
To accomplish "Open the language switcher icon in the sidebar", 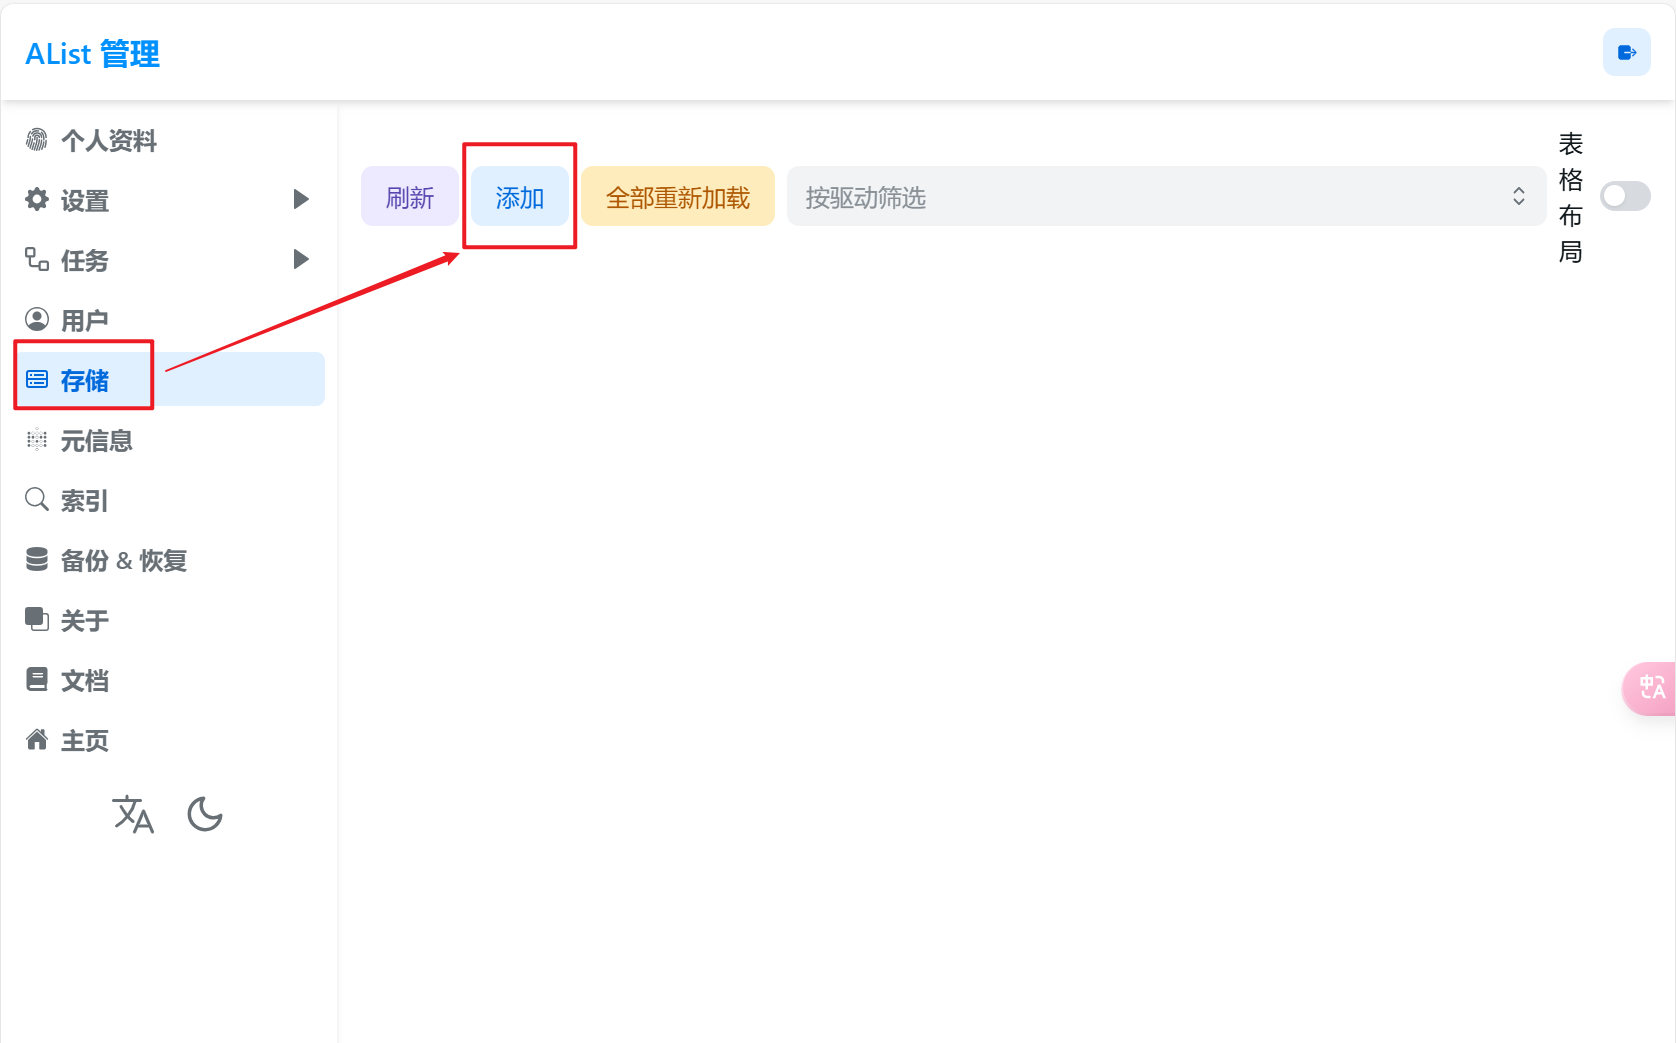I will (133, 815).
